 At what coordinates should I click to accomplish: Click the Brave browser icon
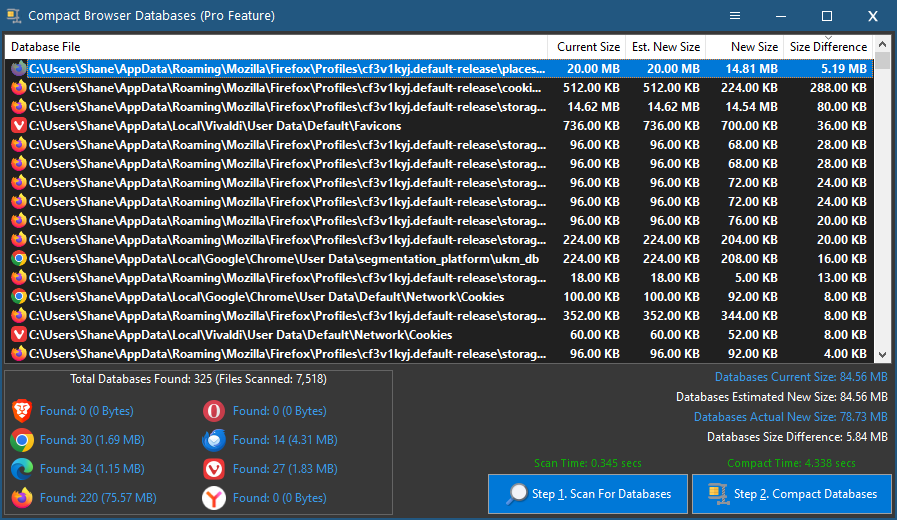click(22, 411)
